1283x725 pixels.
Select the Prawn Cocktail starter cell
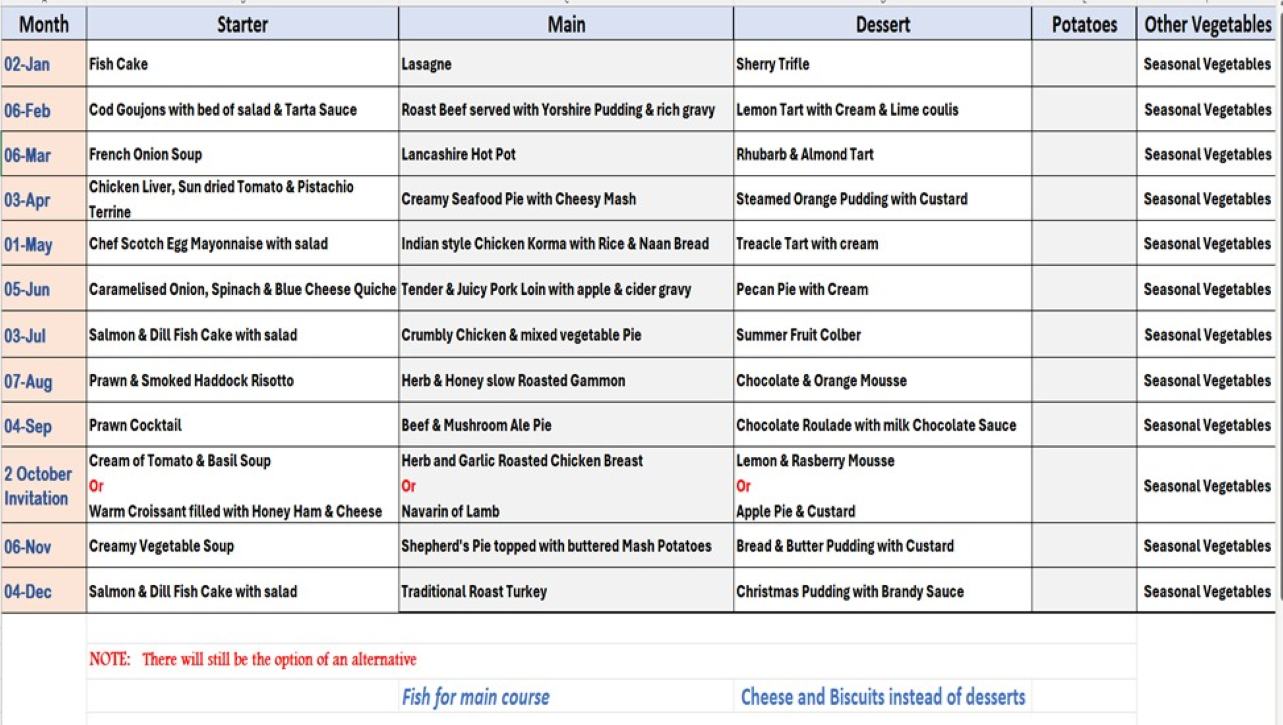pyautogui.click(x=136, y=425)
